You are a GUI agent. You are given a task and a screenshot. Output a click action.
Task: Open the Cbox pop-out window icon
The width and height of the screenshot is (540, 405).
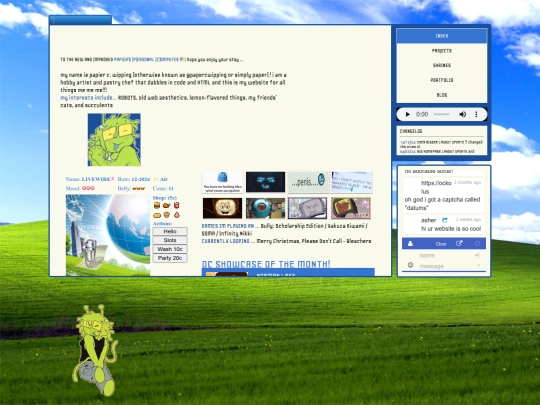point(459,243)
